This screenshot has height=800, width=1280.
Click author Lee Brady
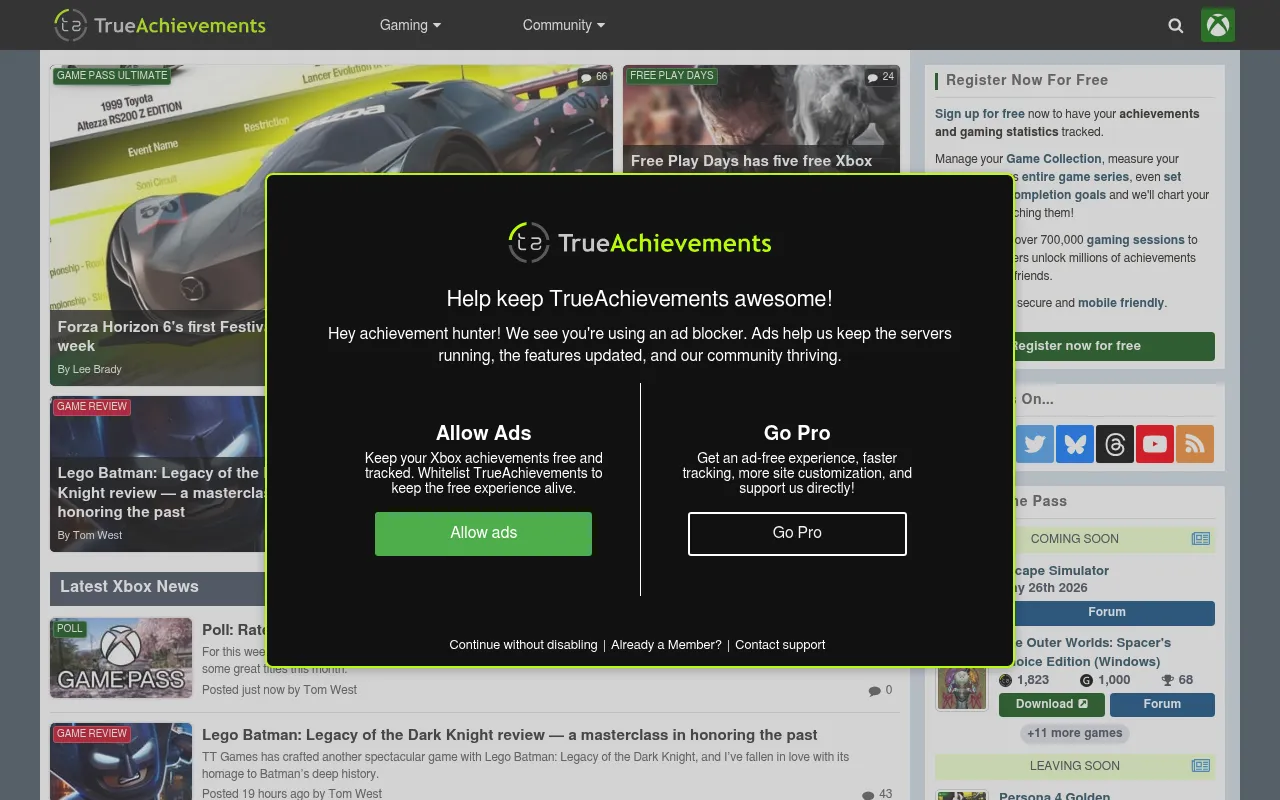point(96,370)
